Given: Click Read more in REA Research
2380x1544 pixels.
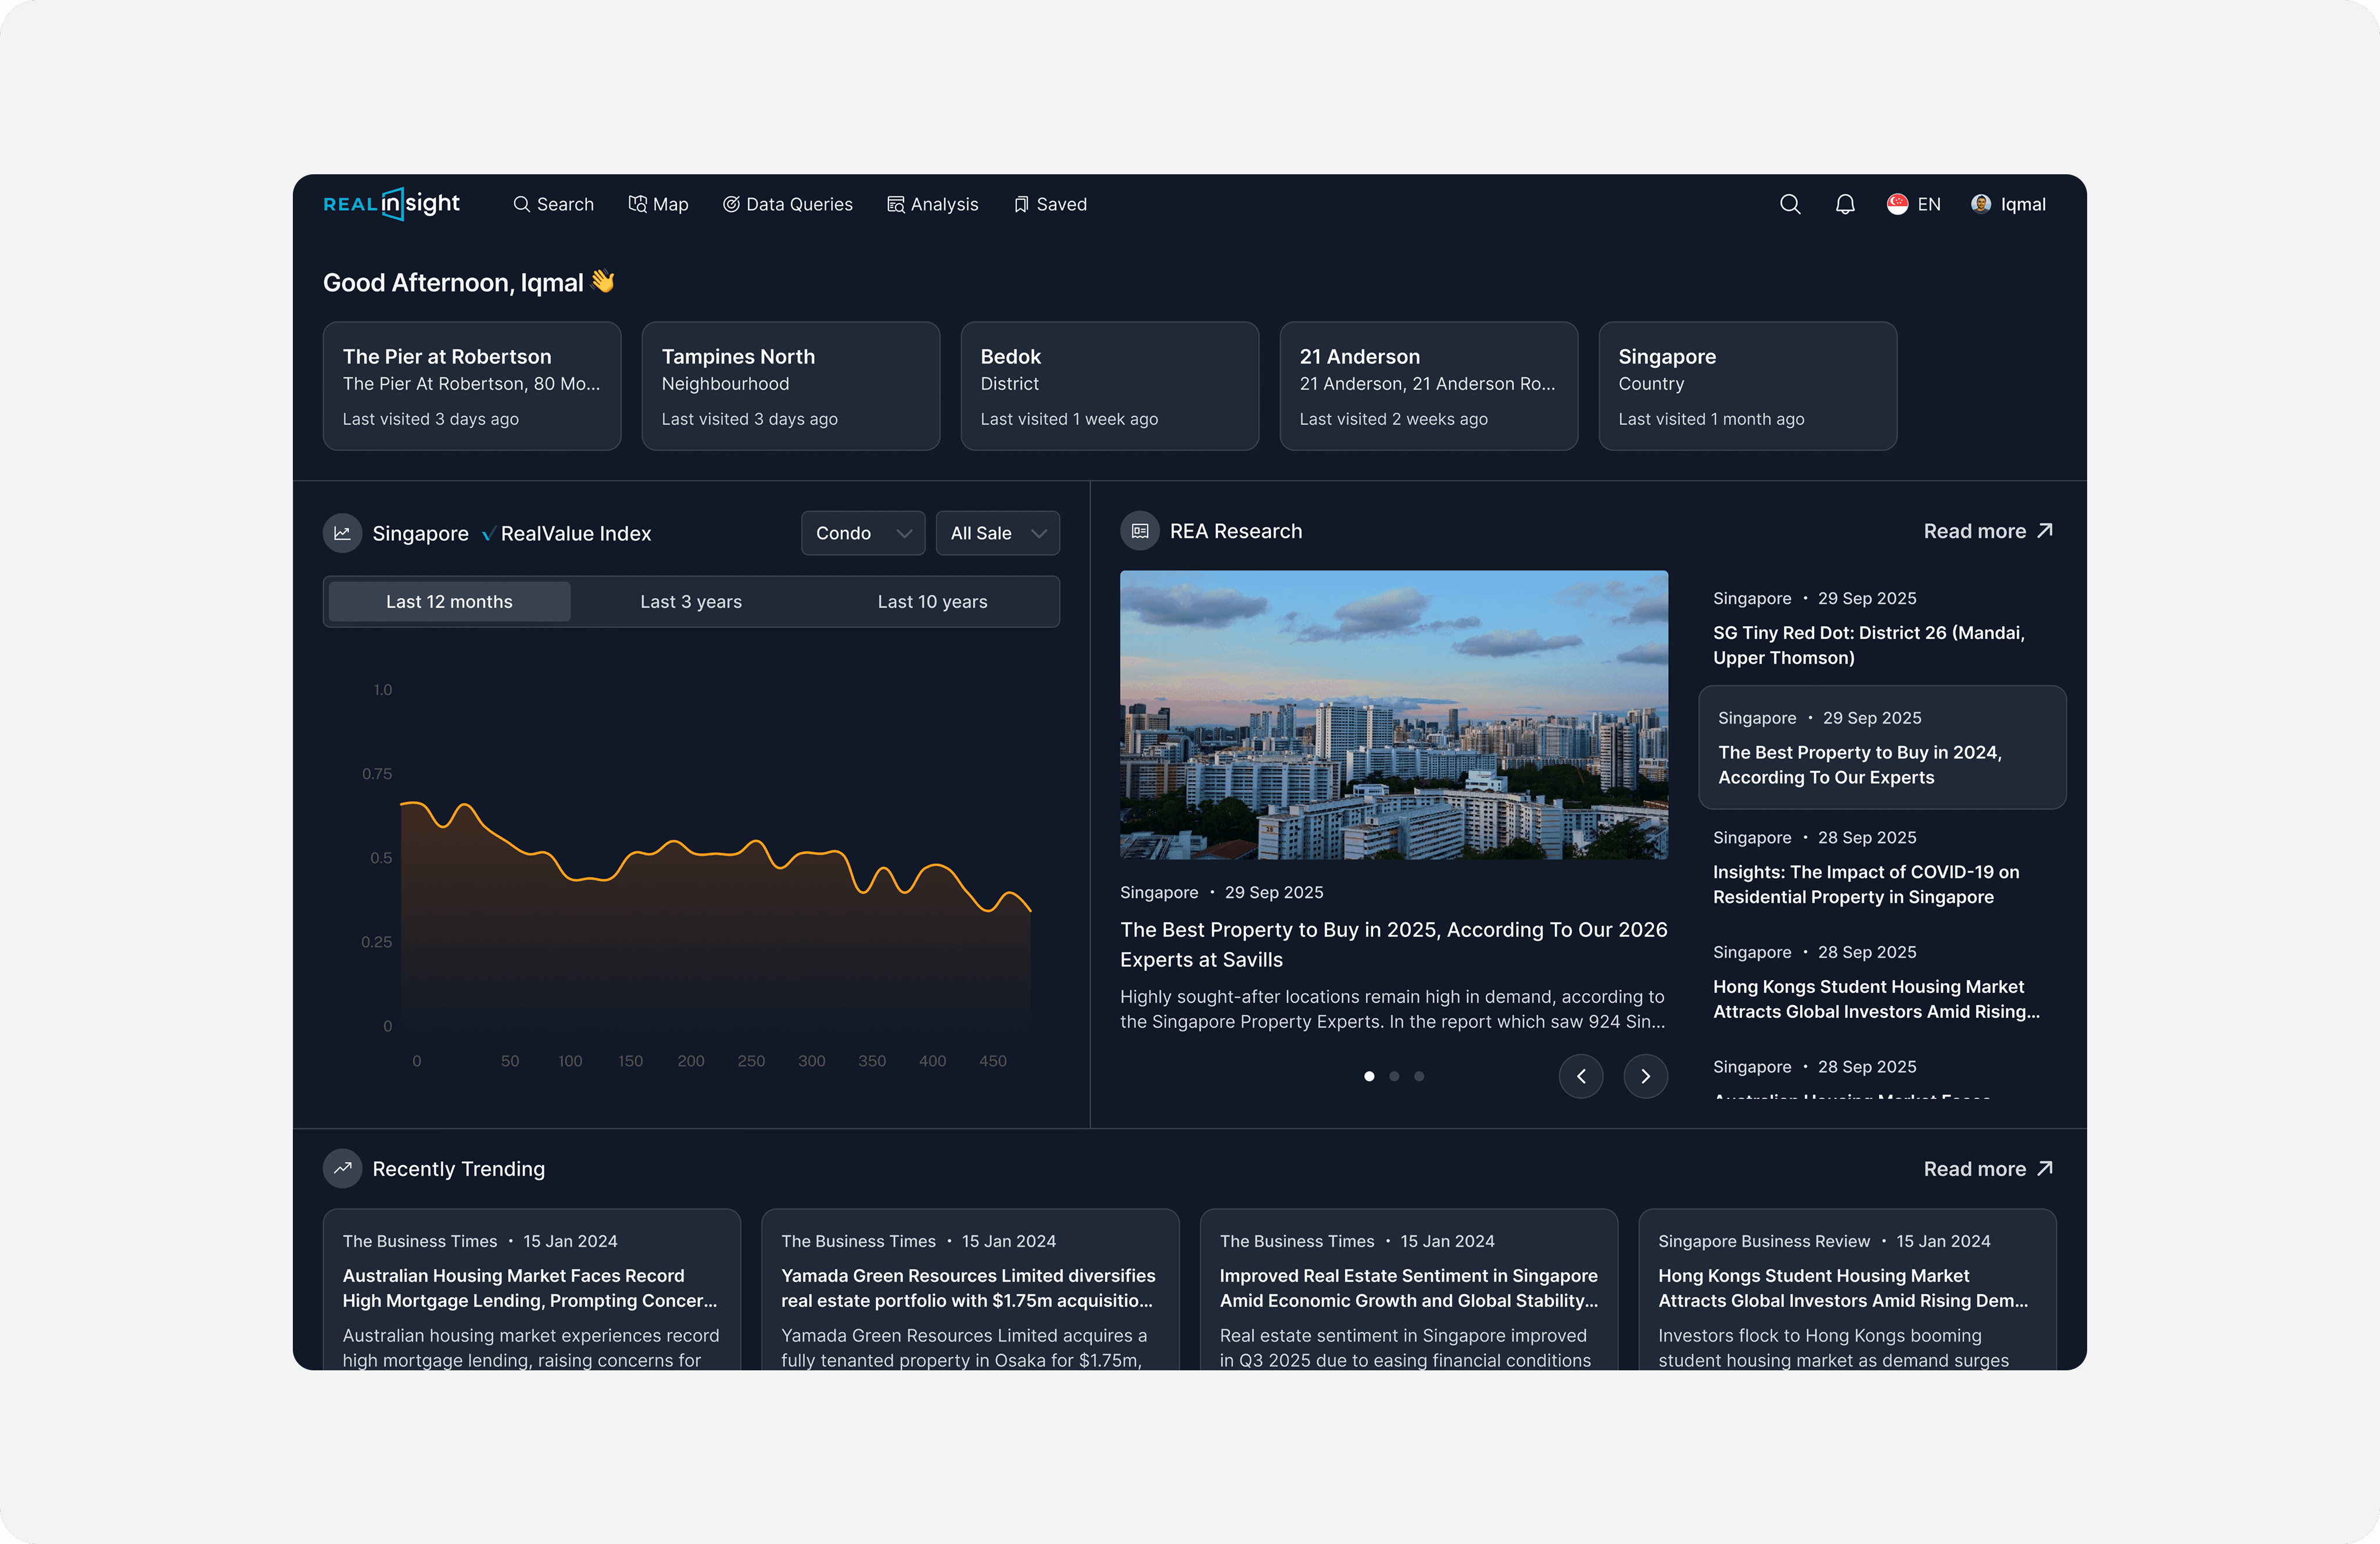Looking at the screenshot, I should (x=1987, y=531).
